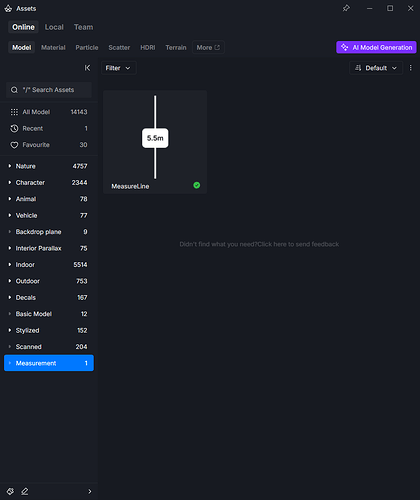The height and width of the screenshot is (500, 420).
Task: Pin the Assets window
Action: [x=346, y=8]
